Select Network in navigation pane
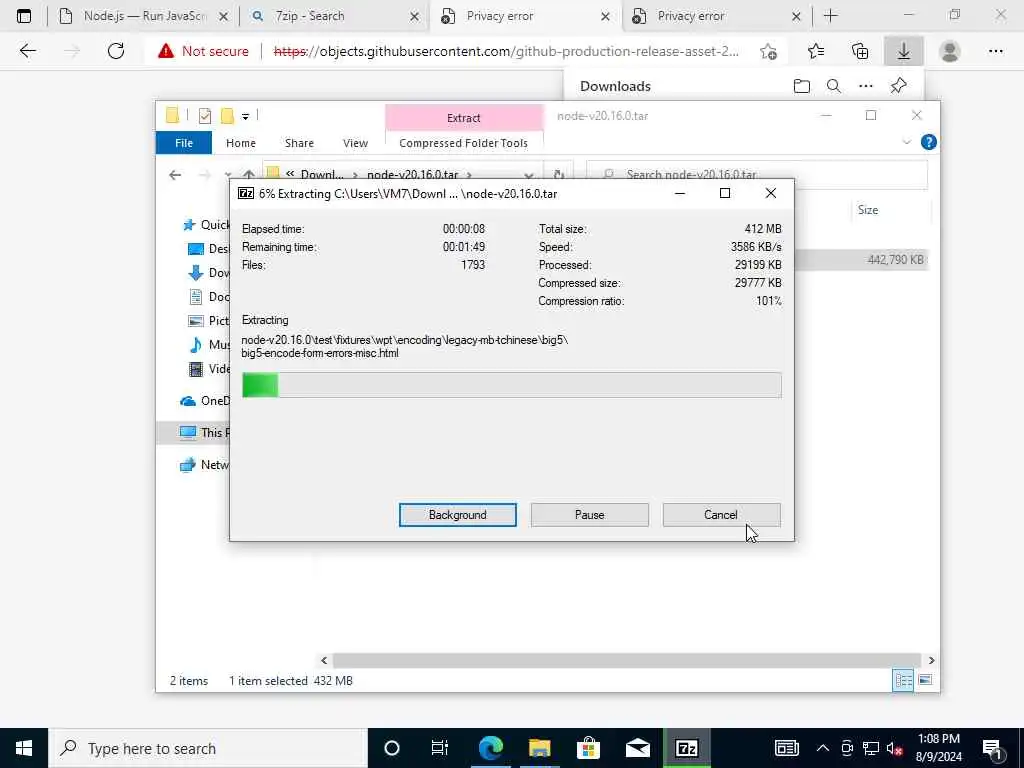Screen dimensions: 1024x768 coord(204,464)
